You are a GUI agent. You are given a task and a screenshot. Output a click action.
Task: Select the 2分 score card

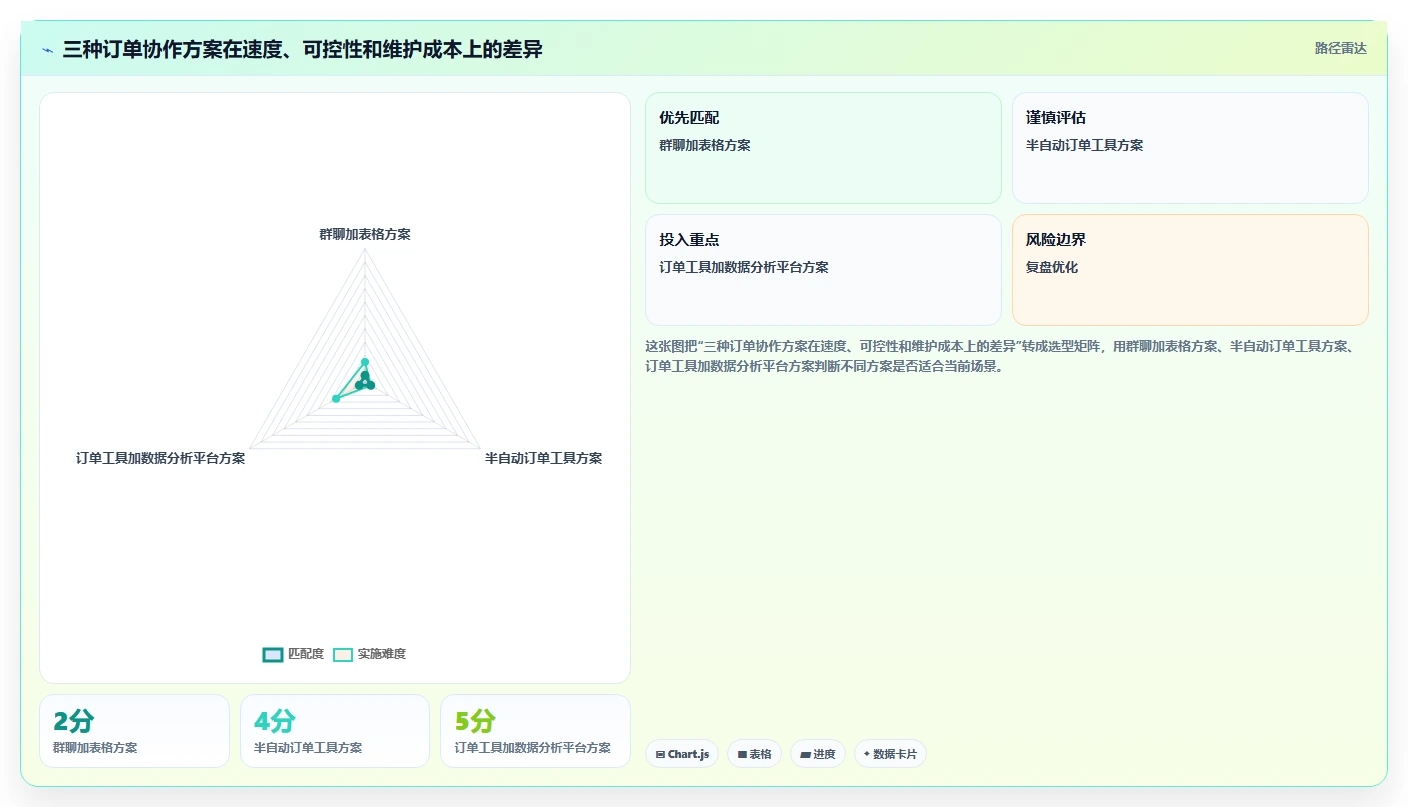[134, 731]
